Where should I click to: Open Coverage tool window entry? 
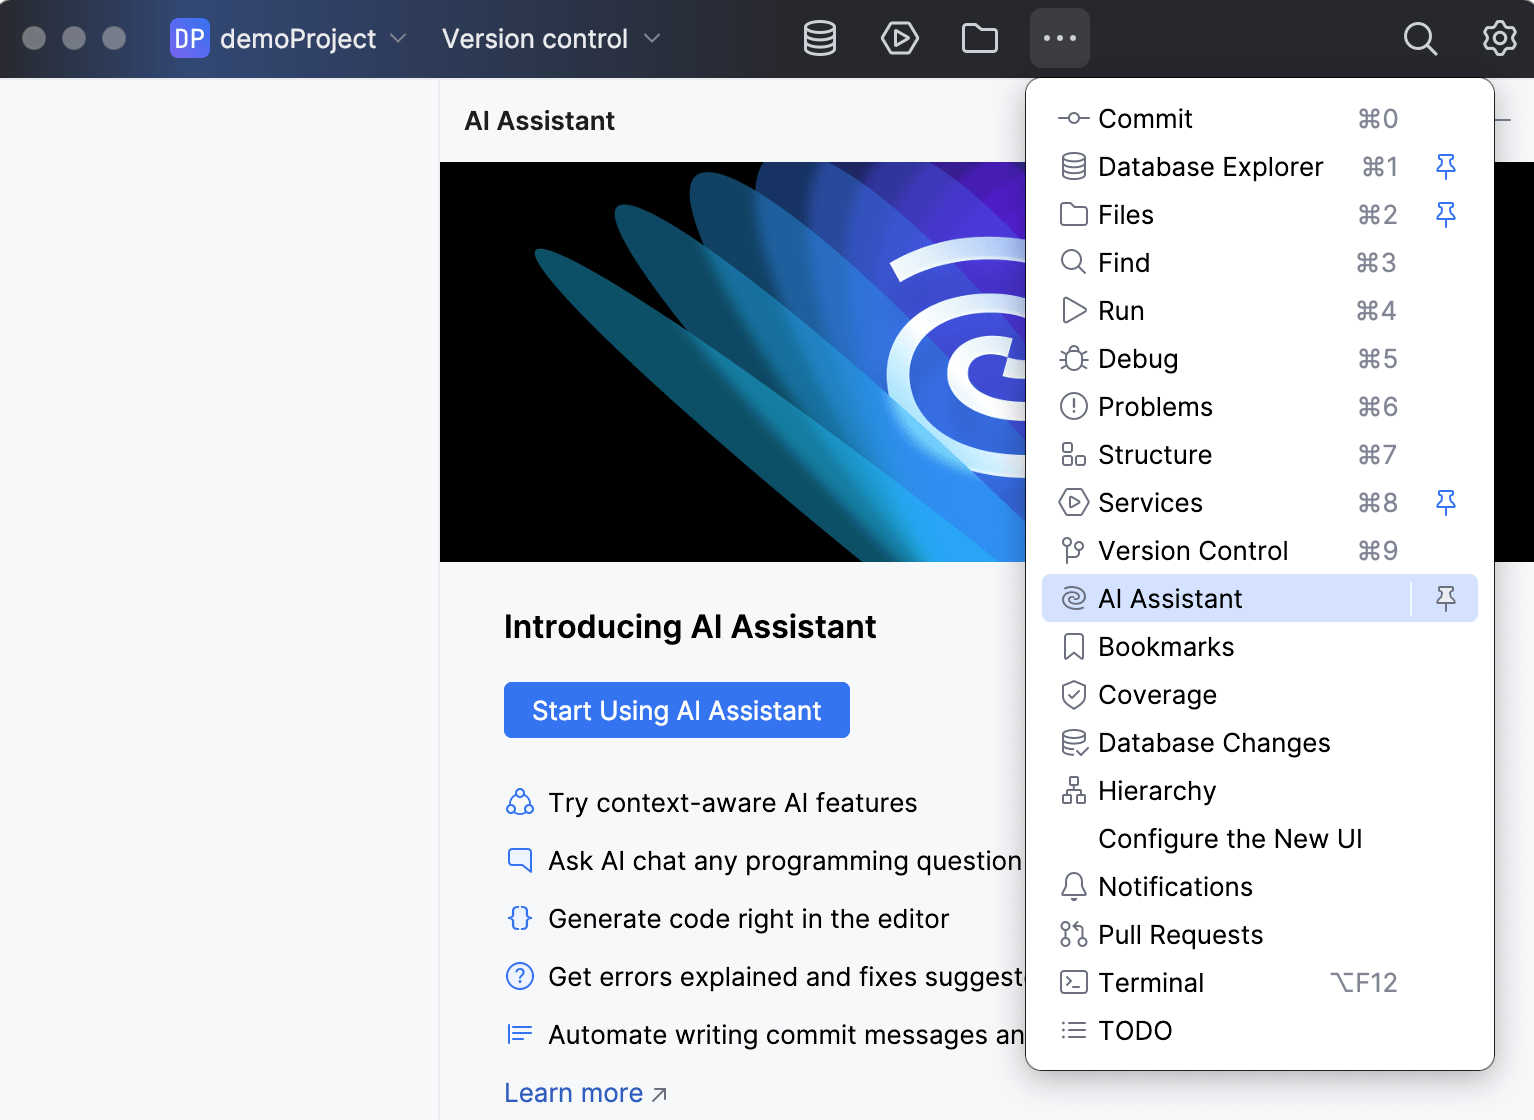(x=1260, y=694)
